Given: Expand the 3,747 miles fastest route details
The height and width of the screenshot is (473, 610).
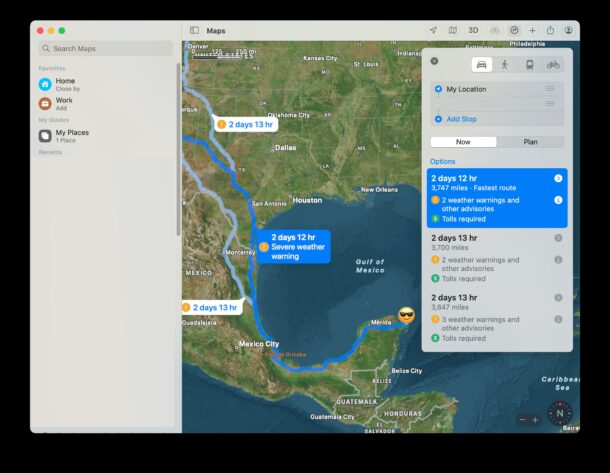Looking at the screenshot, I should click(558, 178).
